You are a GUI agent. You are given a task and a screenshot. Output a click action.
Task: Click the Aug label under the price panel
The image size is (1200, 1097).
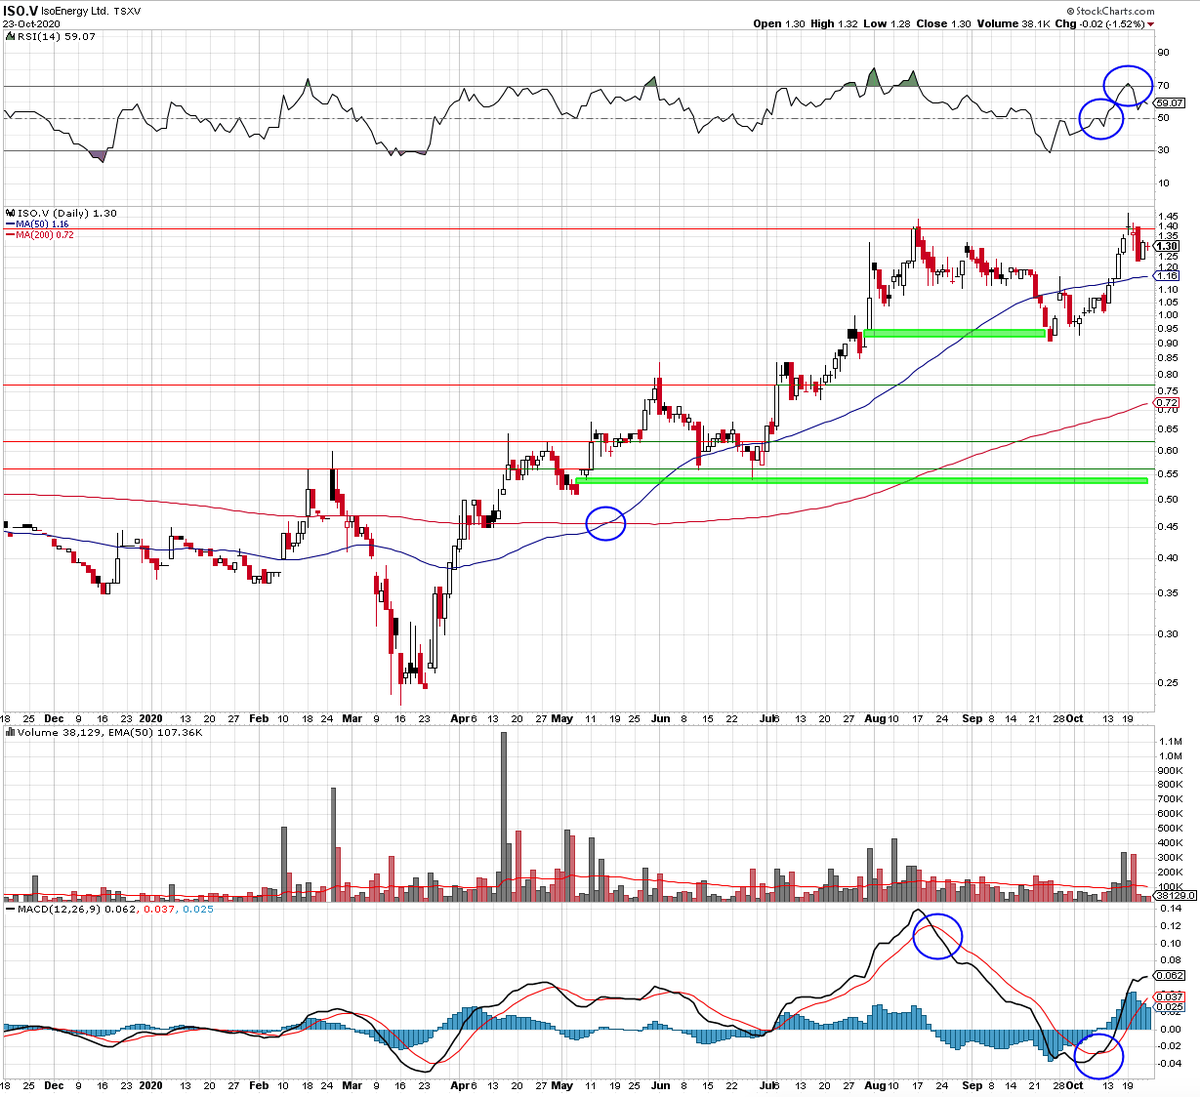[x=873, y=718]
